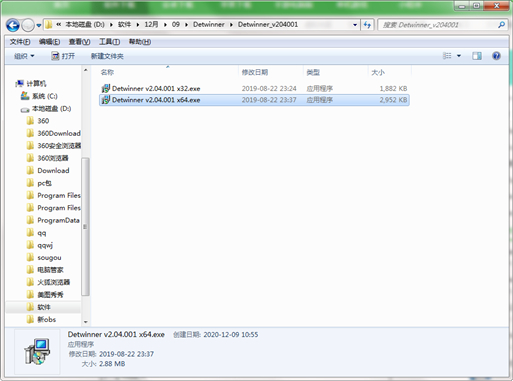This screenshot has height=381, width=513.
Task: Sort by the 修改日期 column header
Action: [x=271, y=72]
